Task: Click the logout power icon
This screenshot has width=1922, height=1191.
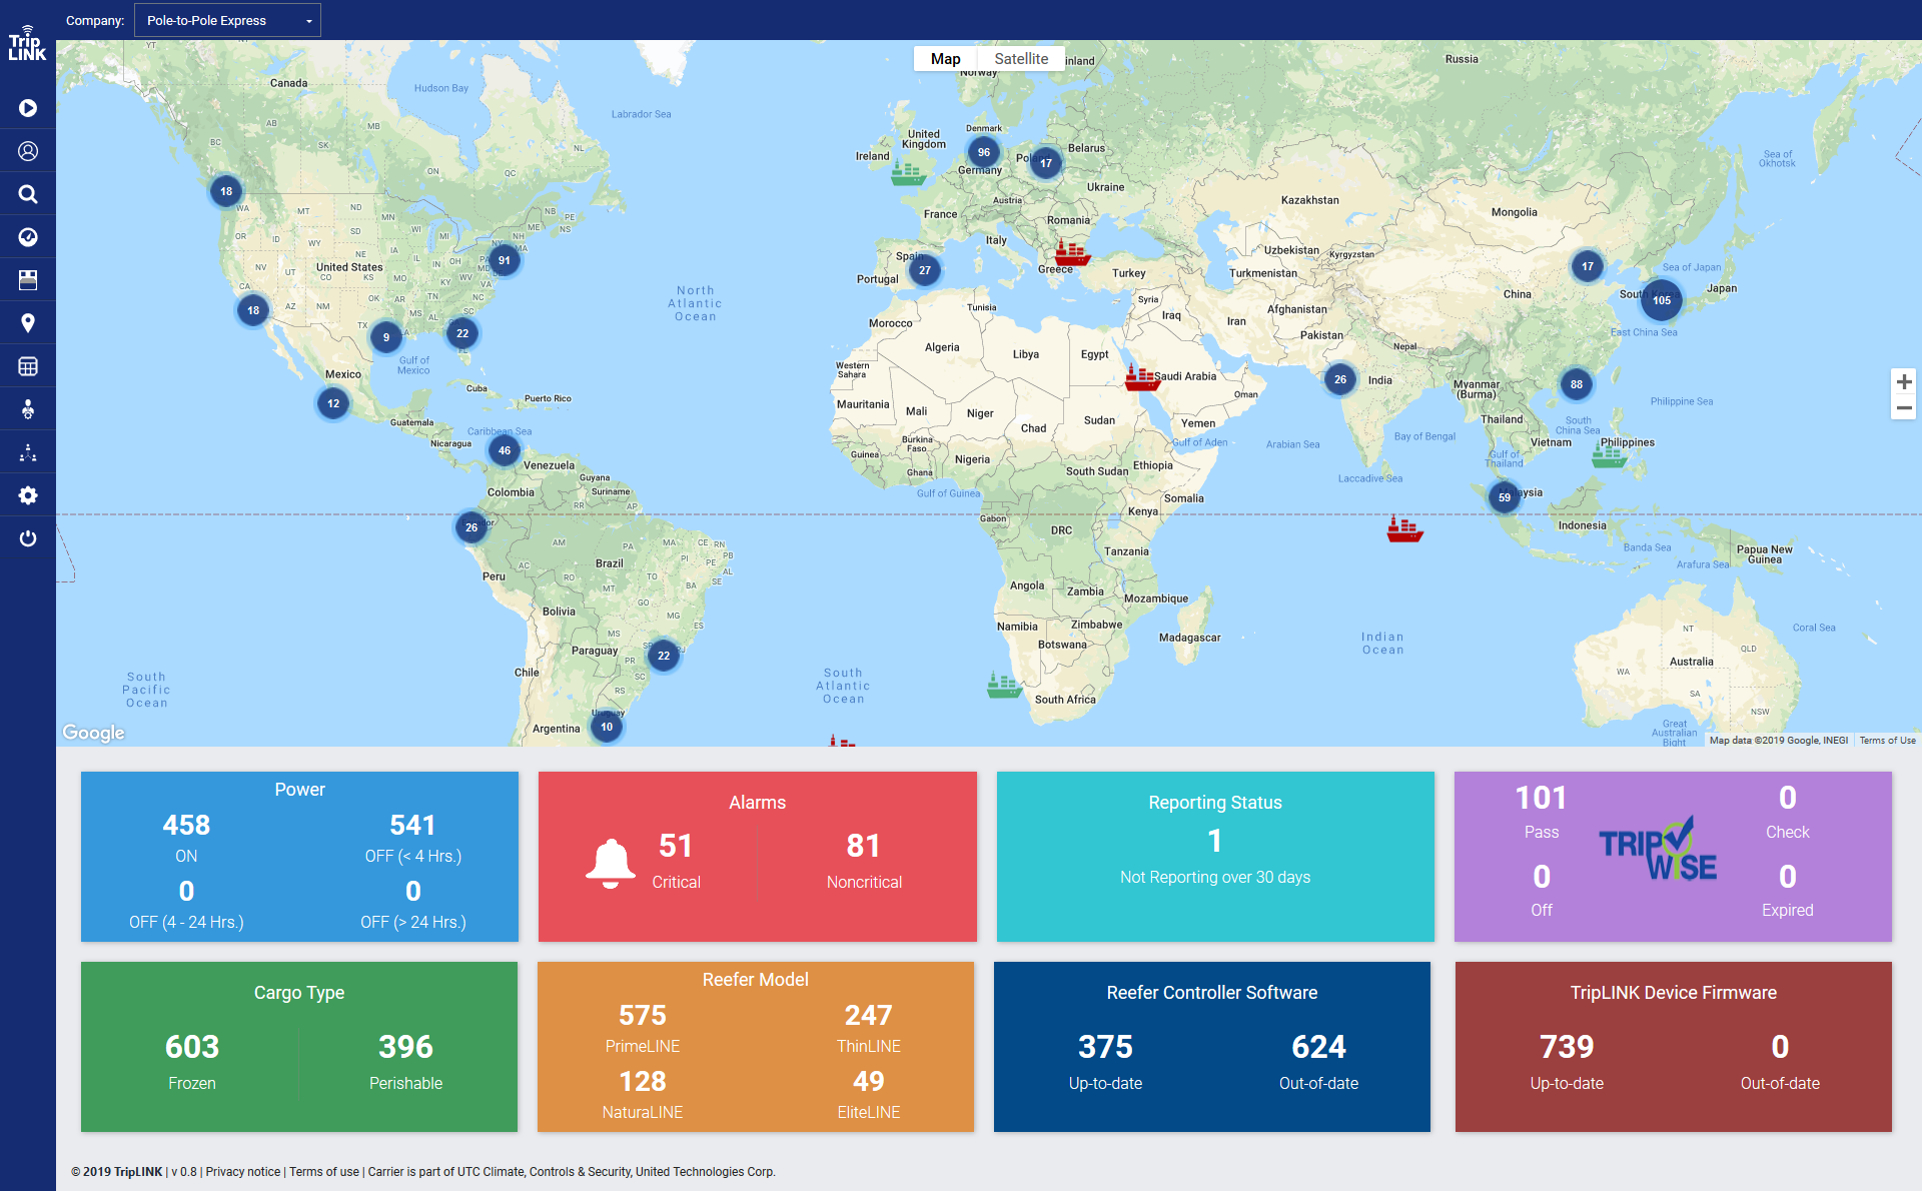Action: [27, 538]
